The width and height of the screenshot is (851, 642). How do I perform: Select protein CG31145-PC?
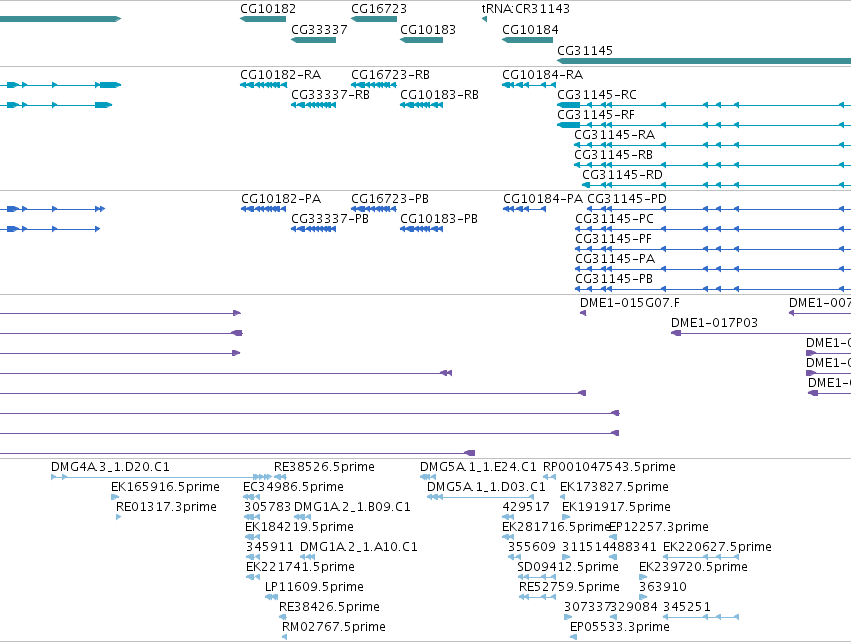point(614,219)
